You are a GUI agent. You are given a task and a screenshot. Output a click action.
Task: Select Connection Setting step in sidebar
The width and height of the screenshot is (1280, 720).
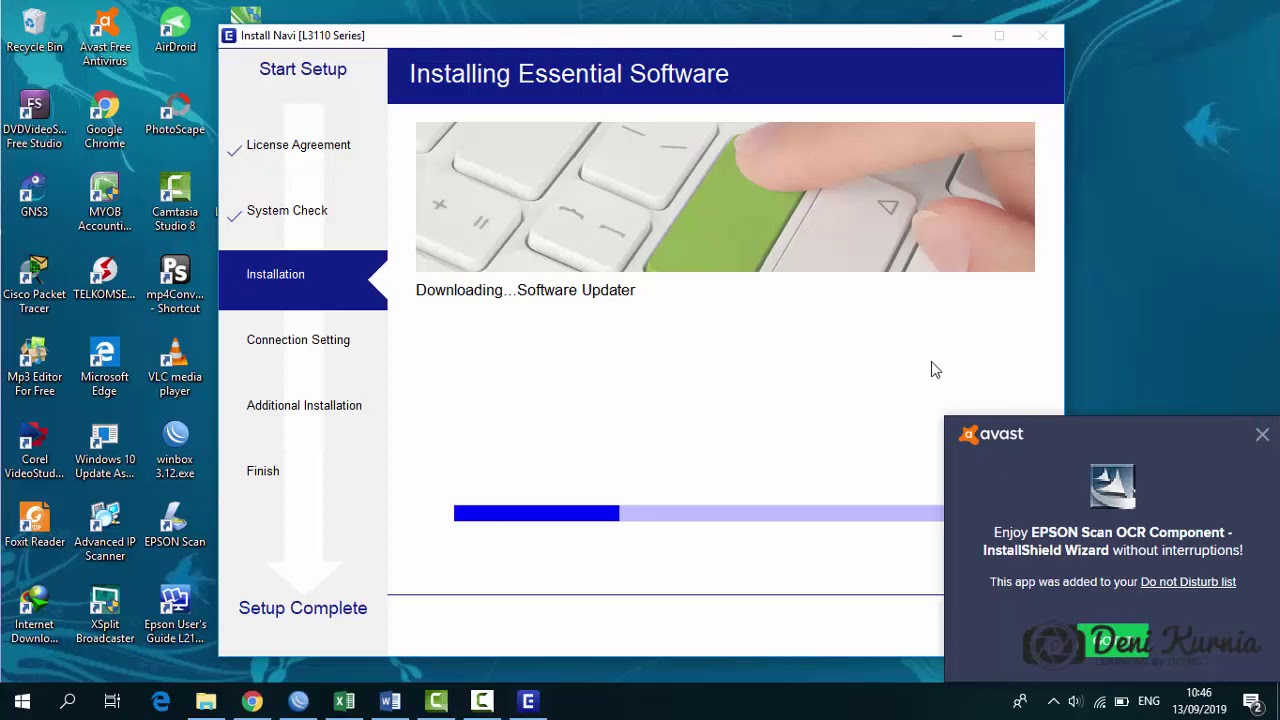[298, 340]
